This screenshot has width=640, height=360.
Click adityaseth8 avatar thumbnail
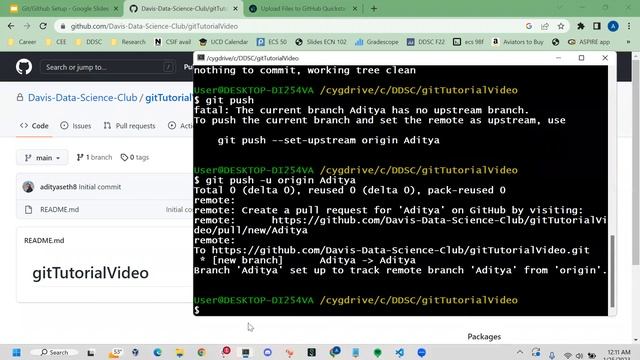pyautogui.click(x=29, y=187)
